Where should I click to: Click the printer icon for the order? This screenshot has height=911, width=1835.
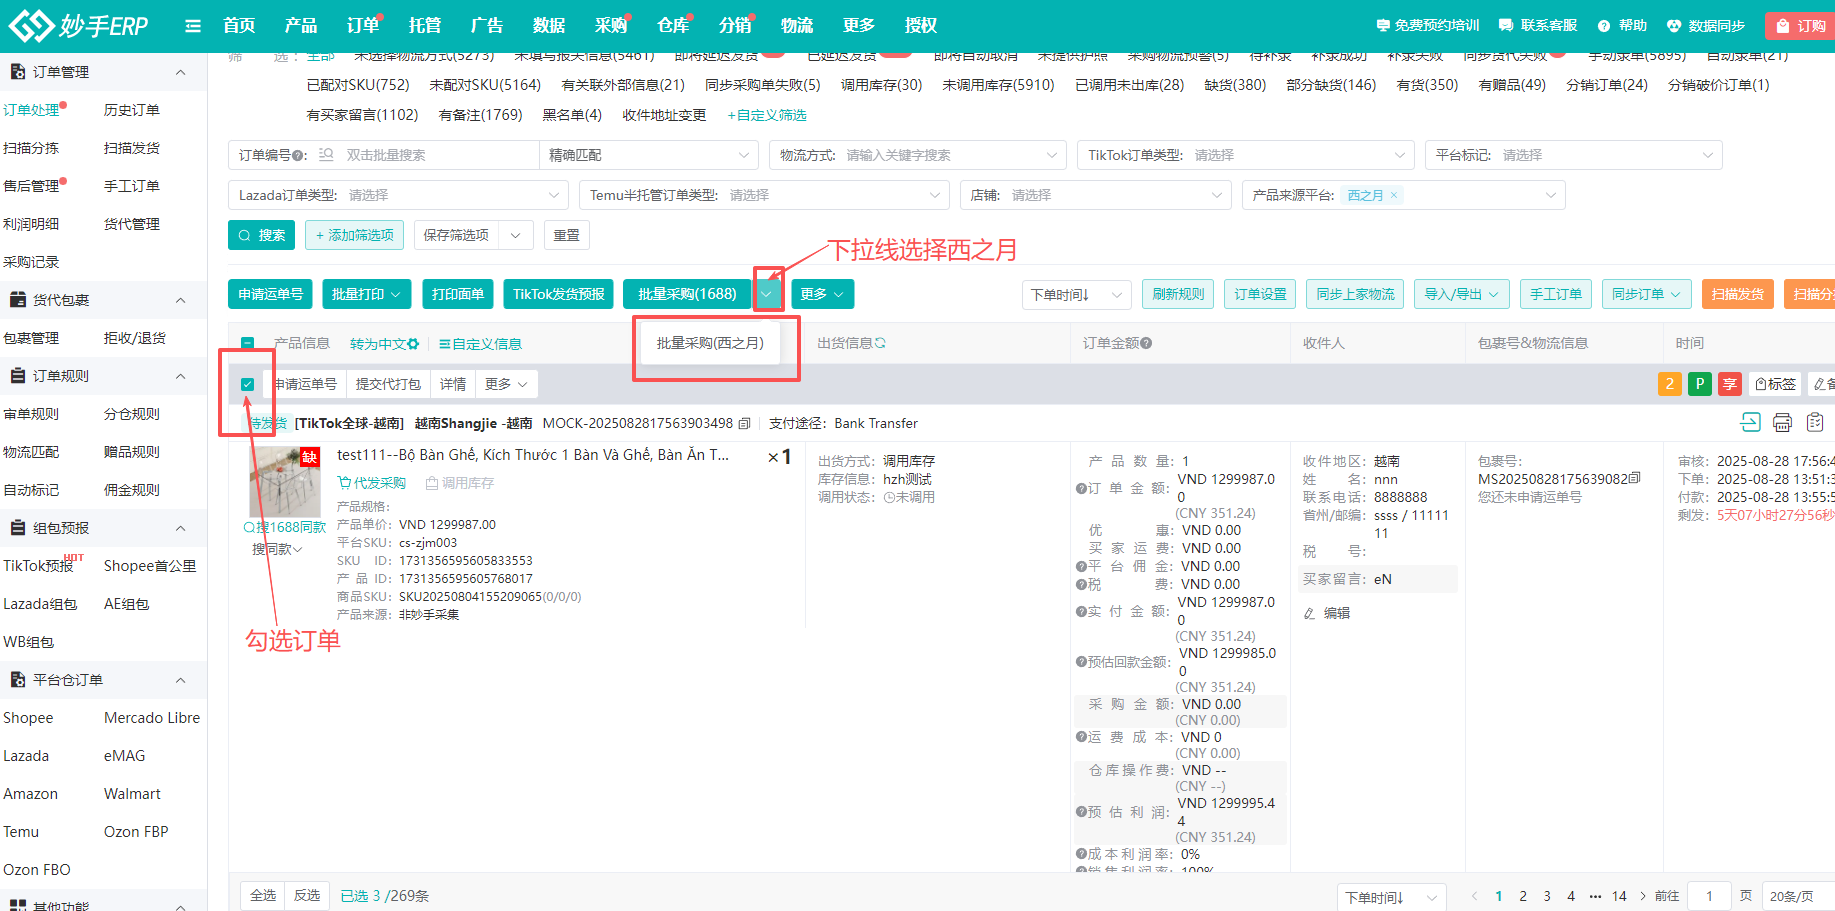point(1782,422)
